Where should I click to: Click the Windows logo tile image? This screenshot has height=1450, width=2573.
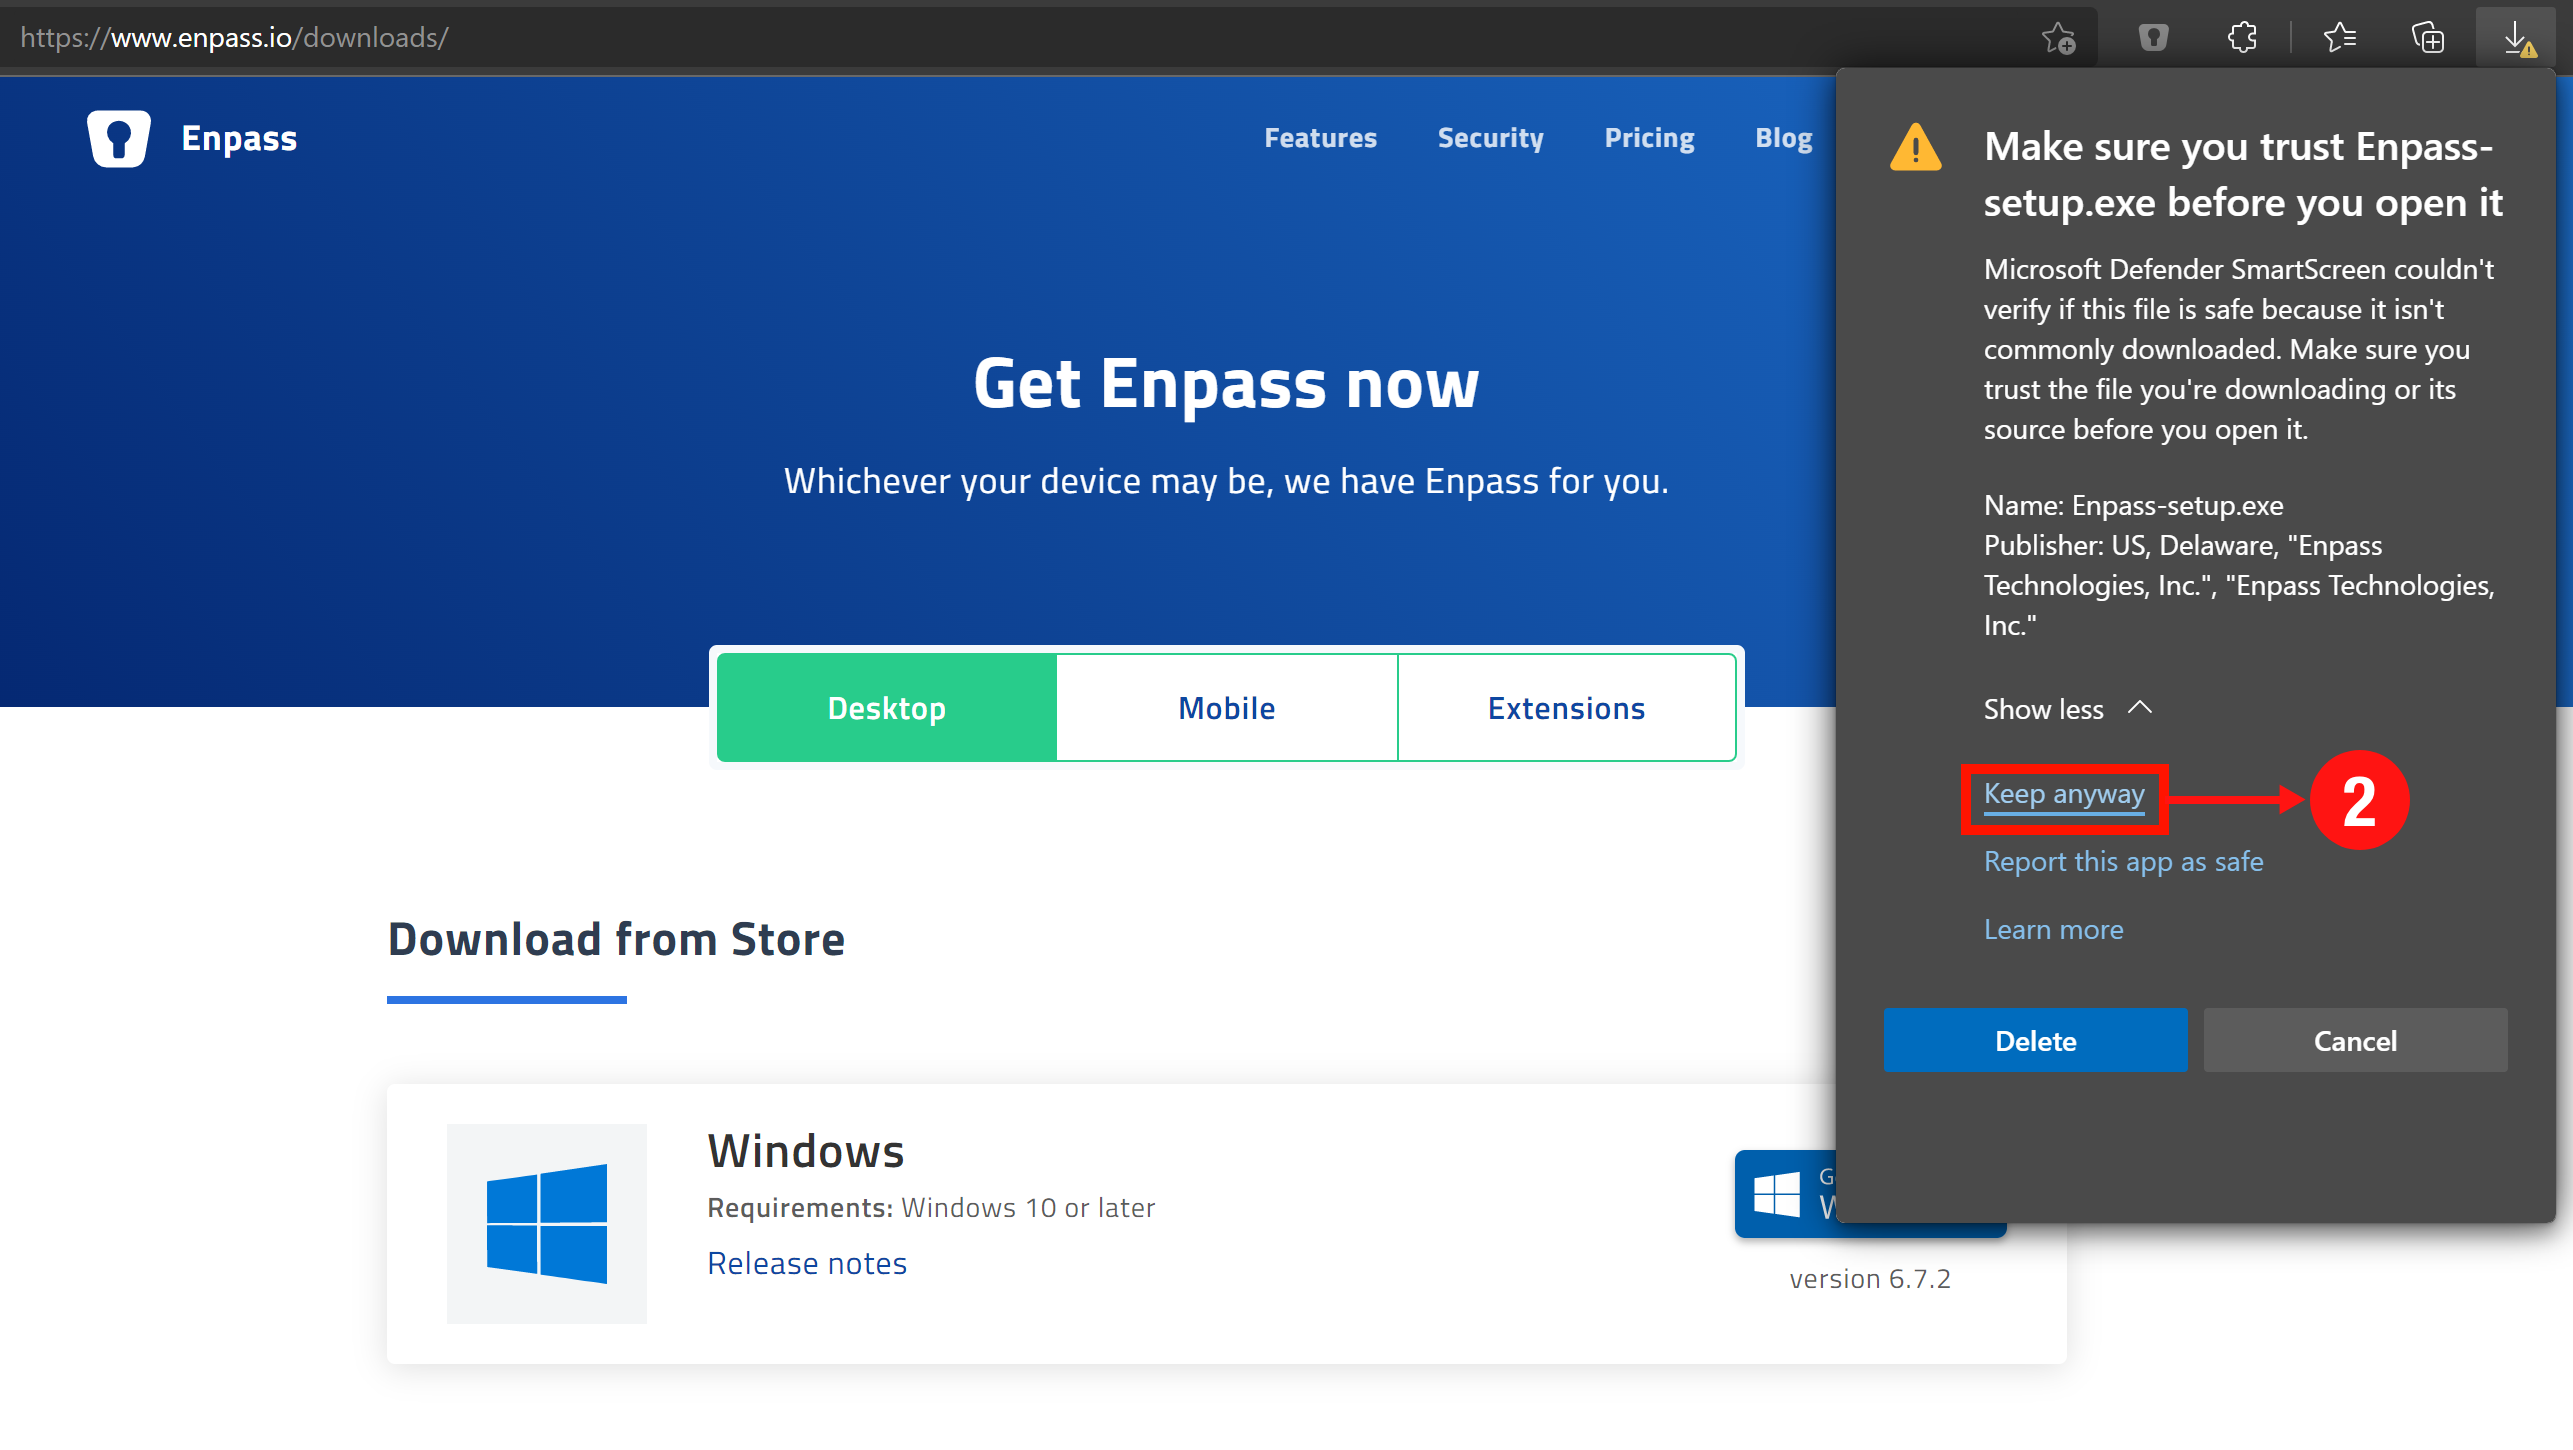point(547,1223)
